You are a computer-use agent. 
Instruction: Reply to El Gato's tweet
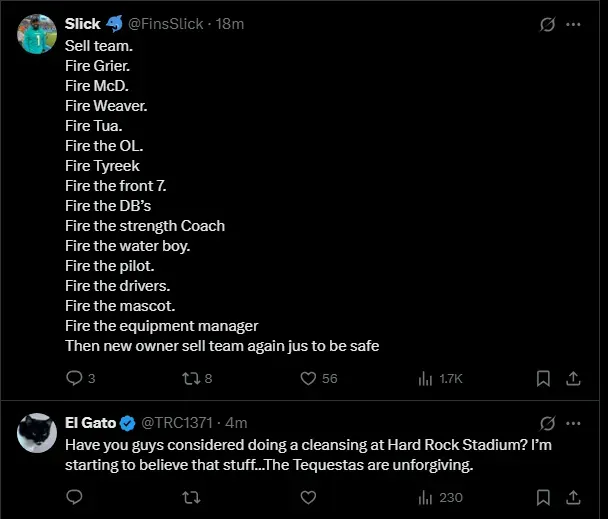tap(74, 496)
